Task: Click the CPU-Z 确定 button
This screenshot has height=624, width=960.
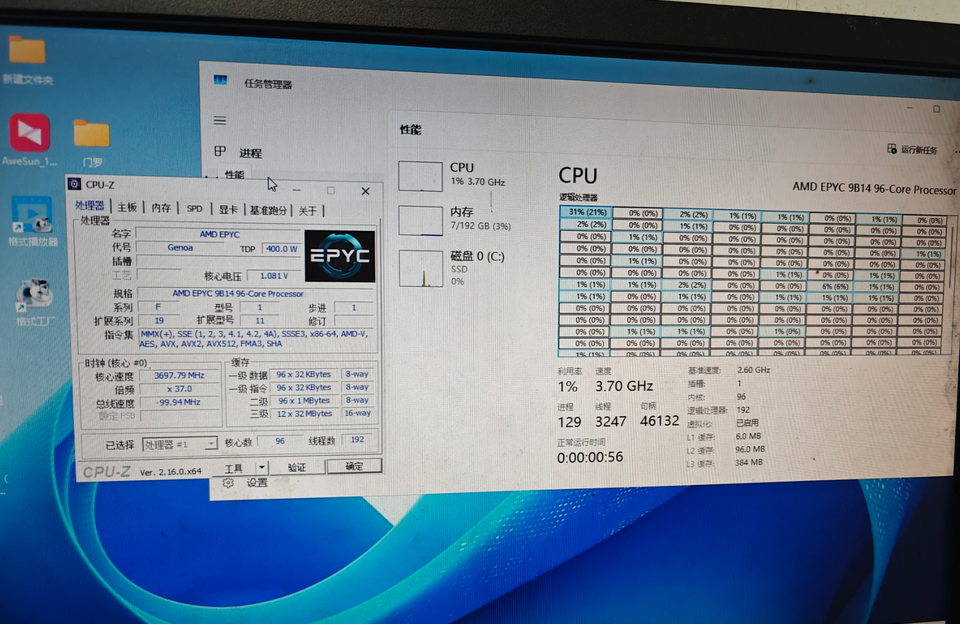Action: tap(354, 466)
